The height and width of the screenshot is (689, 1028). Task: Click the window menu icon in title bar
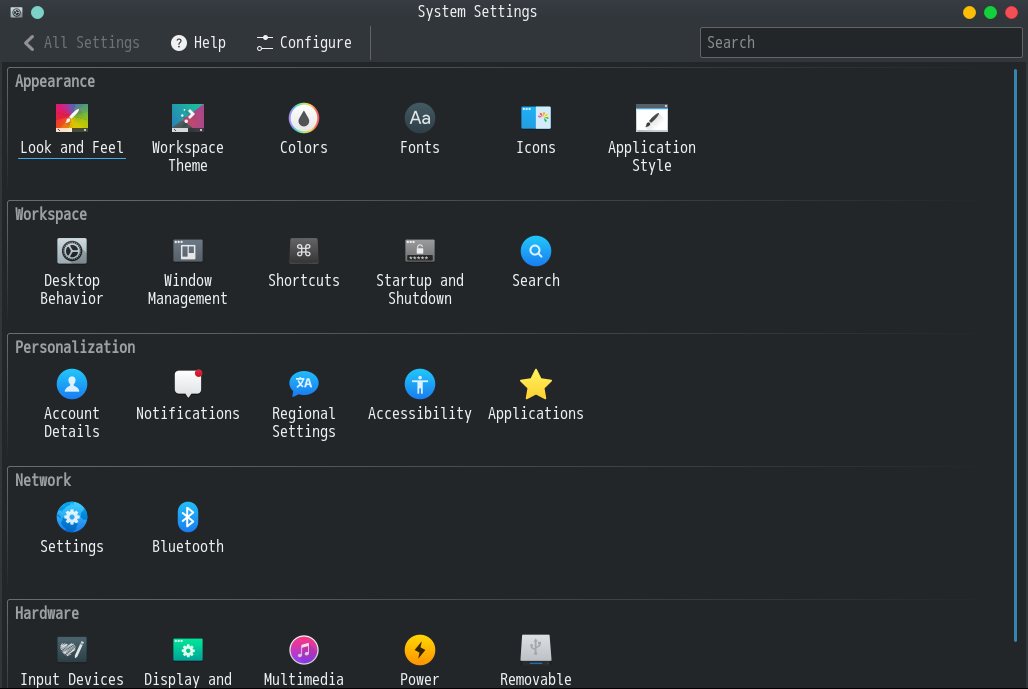pyautogui.click(x=16, y=12)
